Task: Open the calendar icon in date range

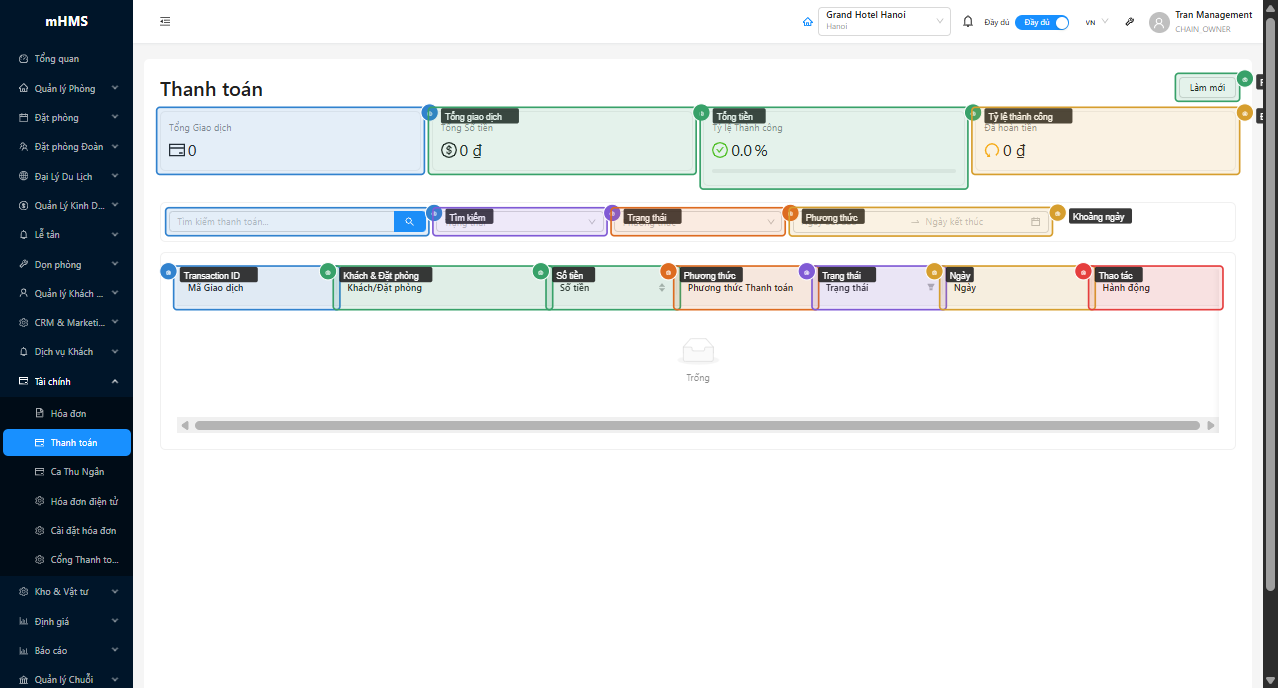Action: tap(1035, 222)
